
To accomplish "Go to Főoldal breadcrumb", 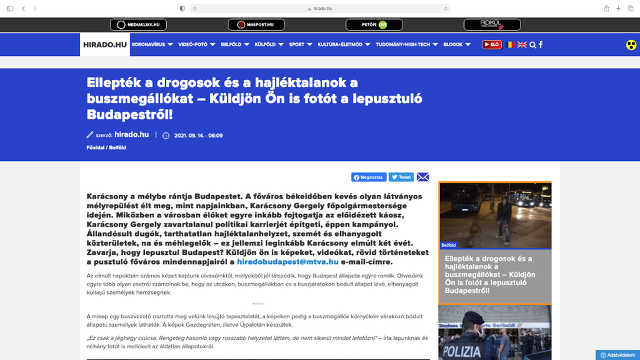I will tap(96, 148).
